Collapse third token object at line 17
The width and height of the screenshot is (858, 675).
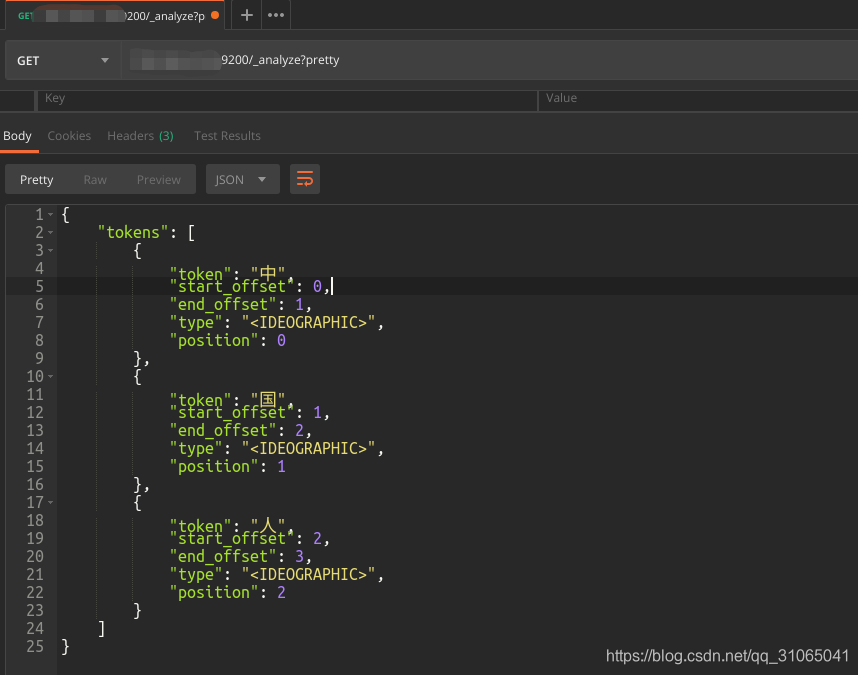coord(50,502)
